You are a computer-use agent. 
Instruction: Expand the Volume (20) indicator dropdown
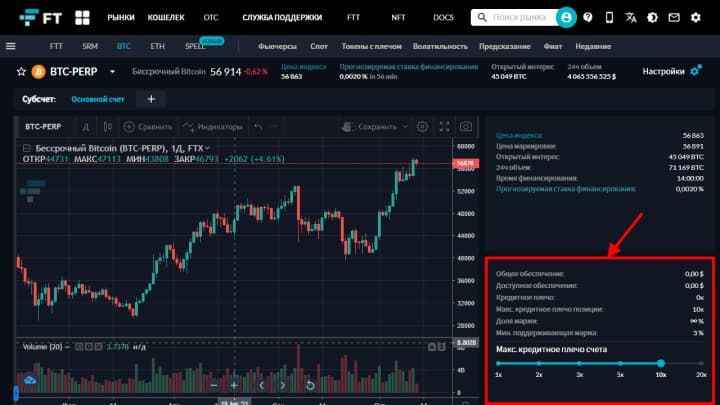pos(67,347)
